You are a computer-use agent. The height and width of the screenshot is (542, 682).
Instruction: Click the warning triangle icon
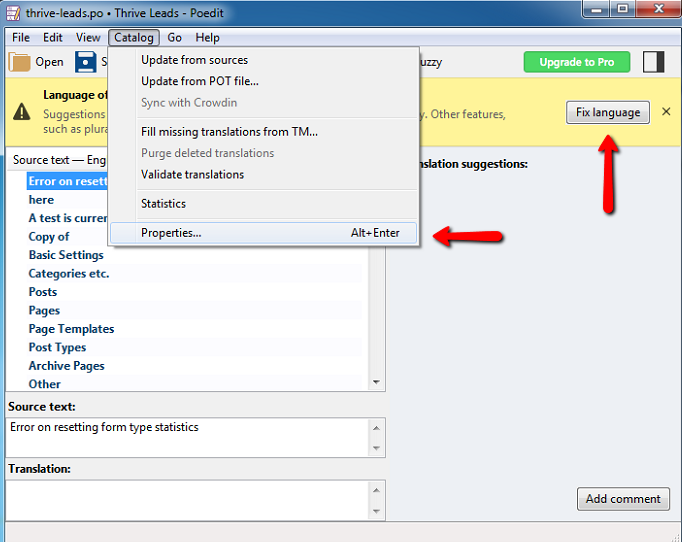pos(22,112)
